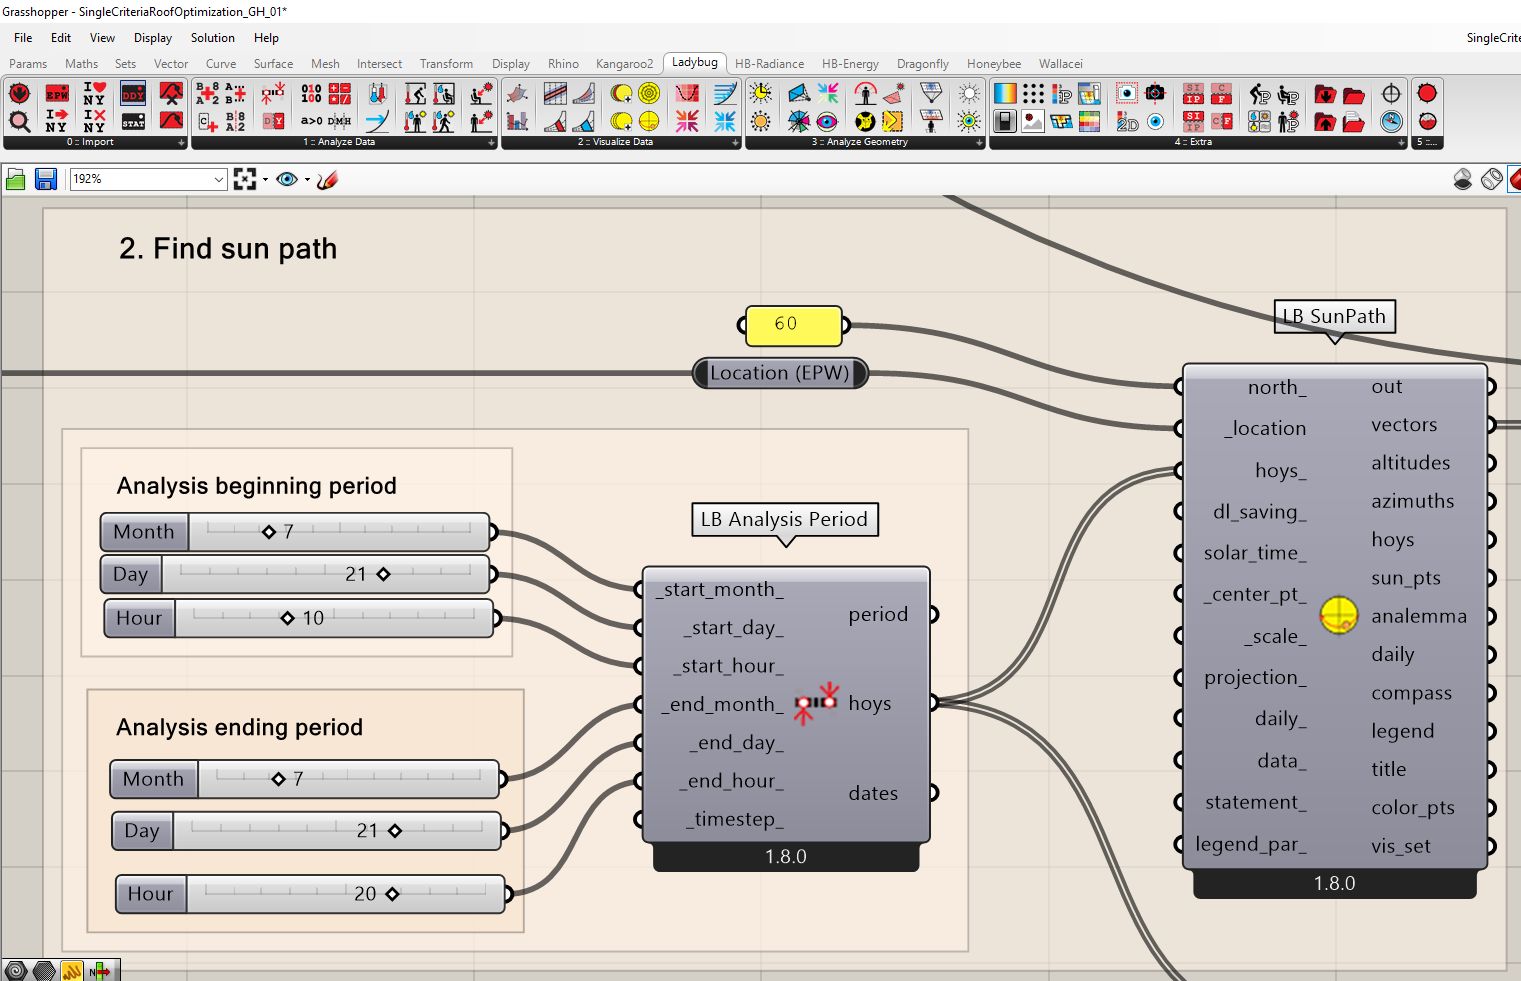Toggle the preview eye icon in canvas toolbar
The height and width of the screenshot is (981, 1521).
(x=287, y=180)
